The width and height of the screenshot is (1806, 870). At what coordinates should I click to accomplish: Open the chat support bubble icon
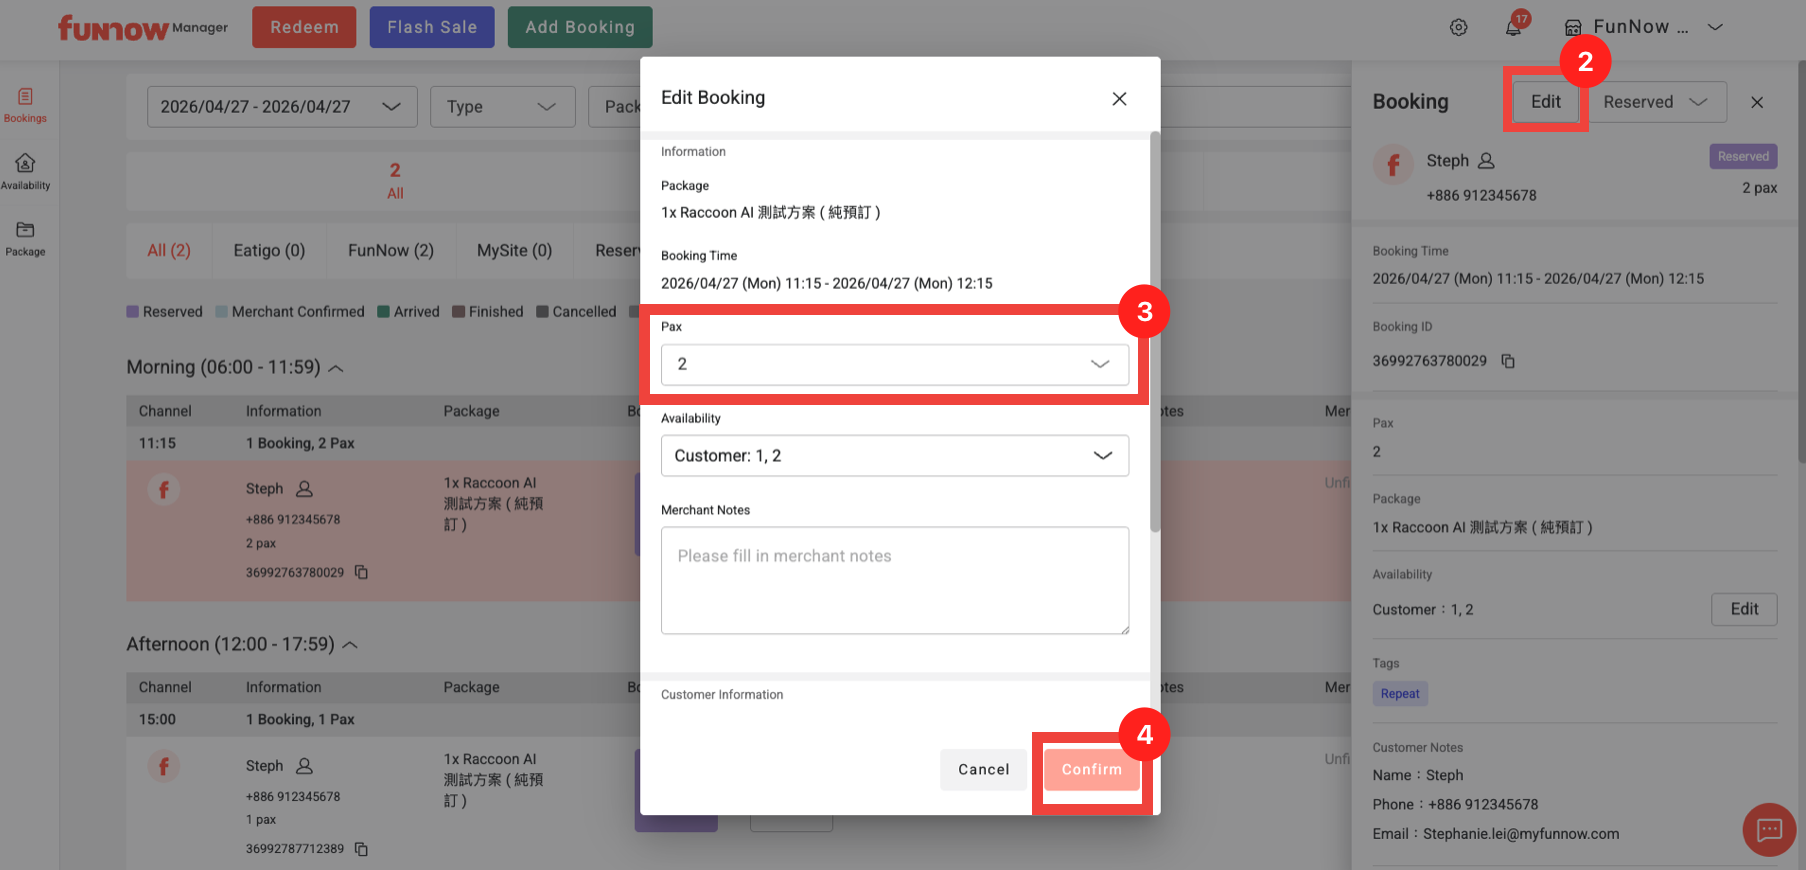(x=1768, y=829)
